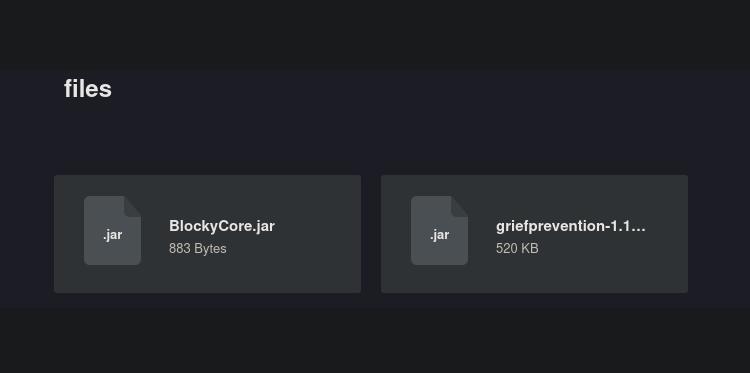Screen dimensions: 750x373
Task: Click the dark header bar above files
Action: [375, 35]
